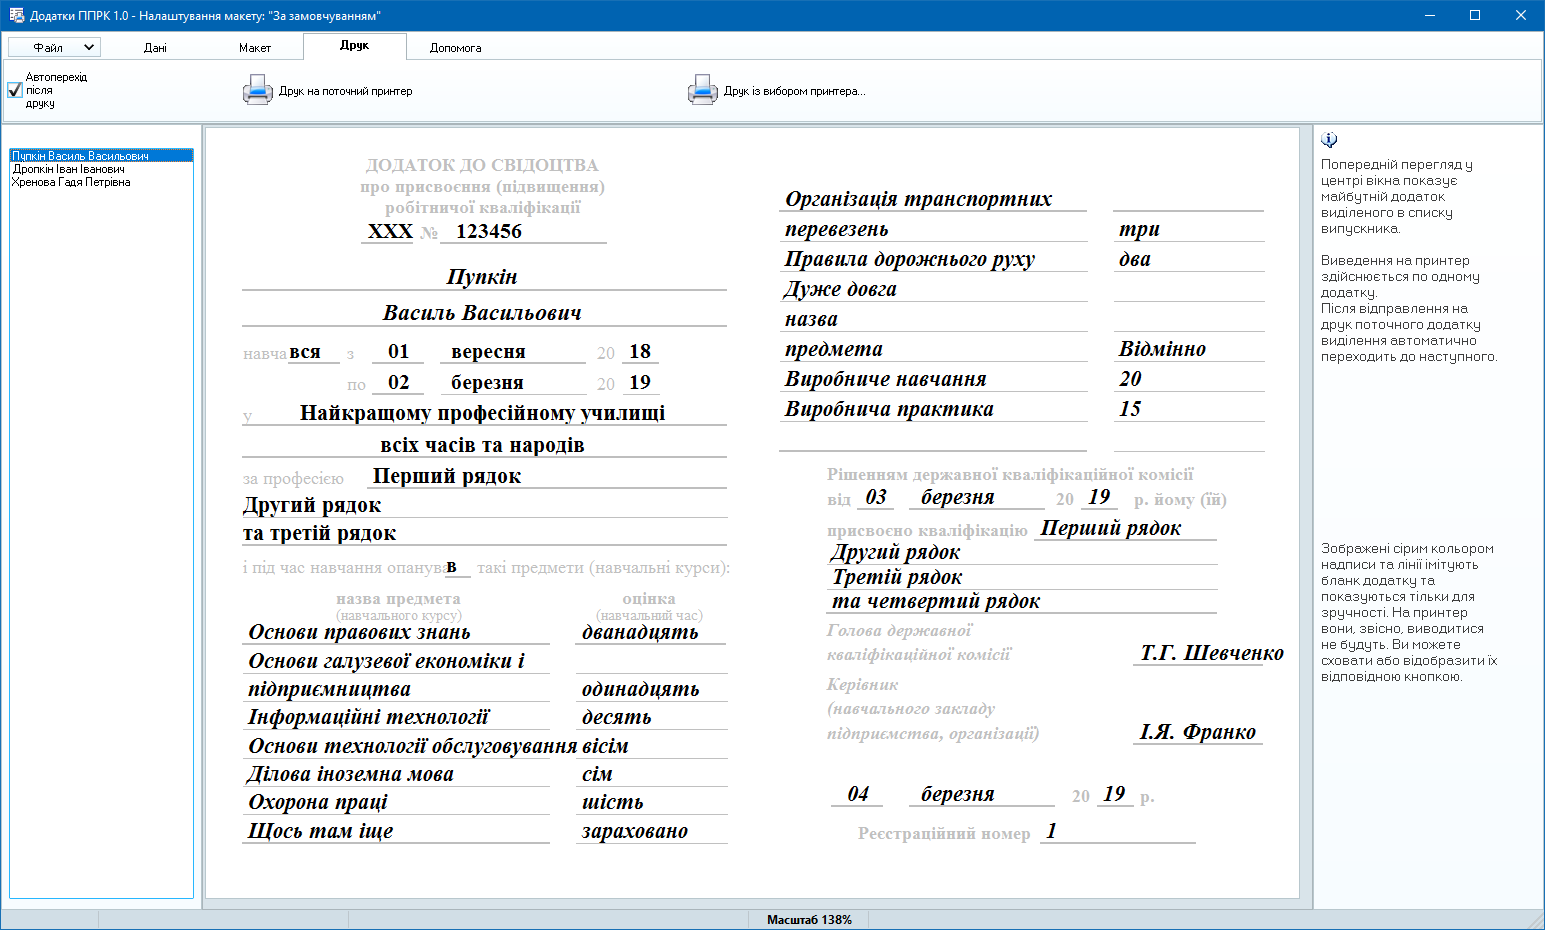Maximize the application window

pyautogui.click(x=1475, y=16)
